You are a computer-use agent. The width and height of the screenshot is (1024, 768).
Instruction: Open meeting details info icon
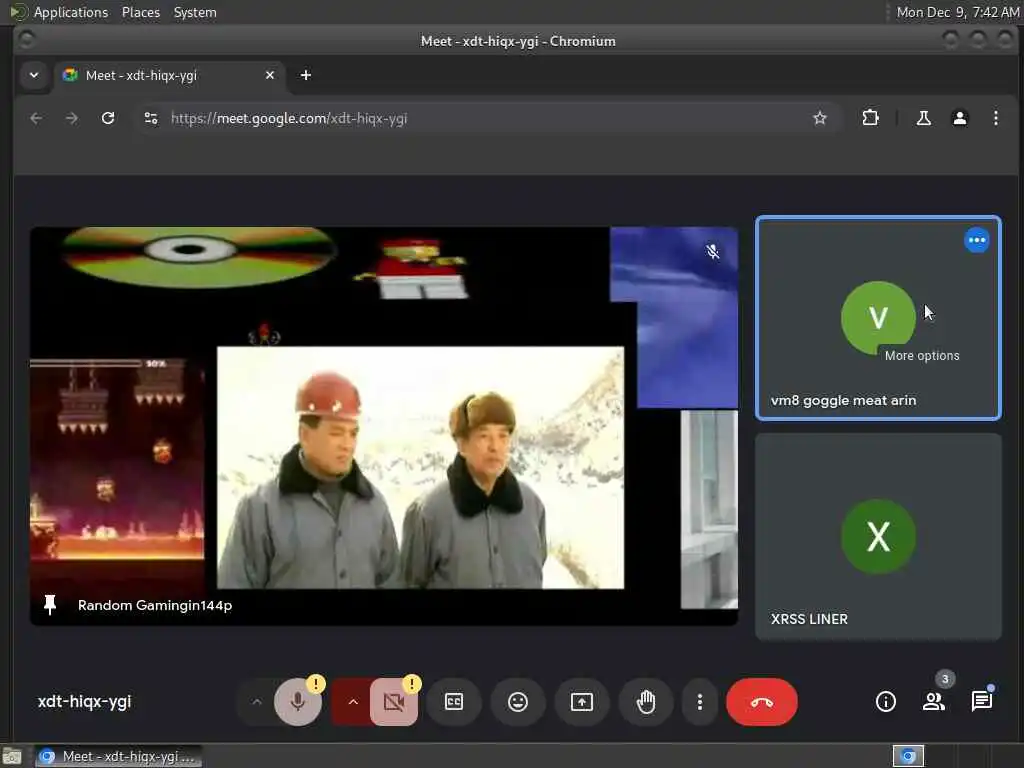click(886, 702)
